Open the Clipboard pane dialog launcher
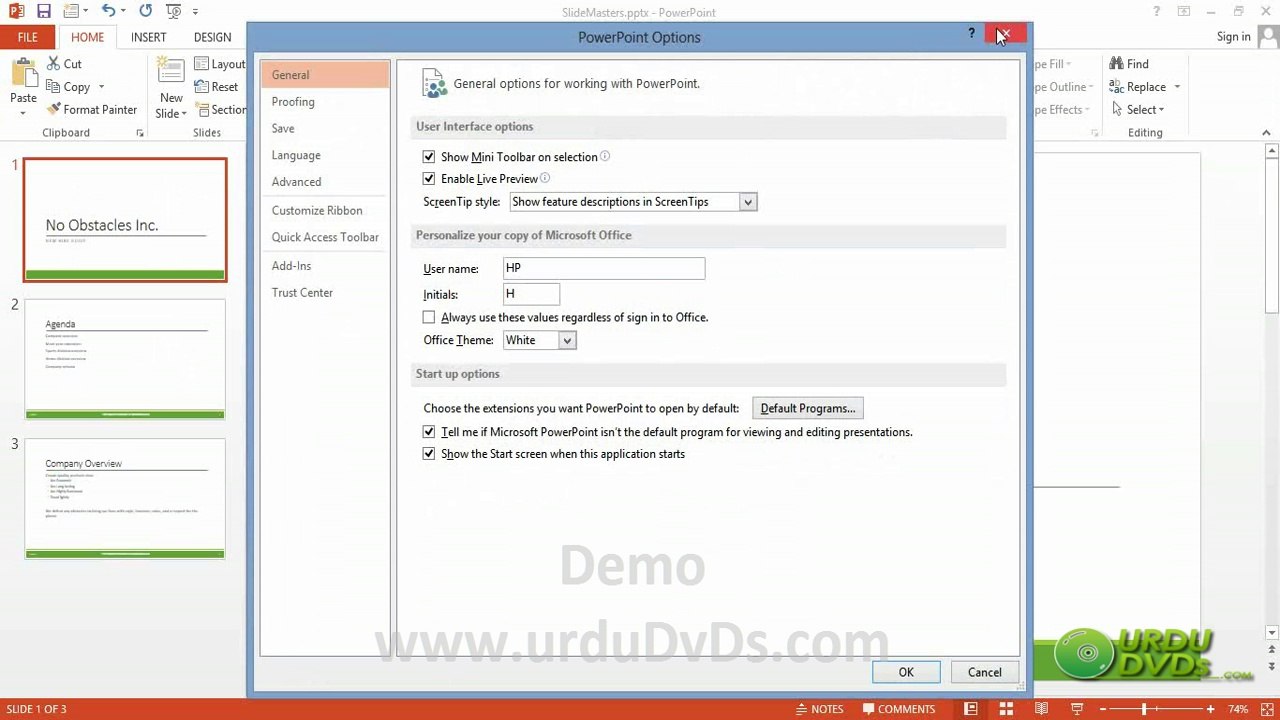The width and height of the screenshot is (1280, 720). pos(140,133)
